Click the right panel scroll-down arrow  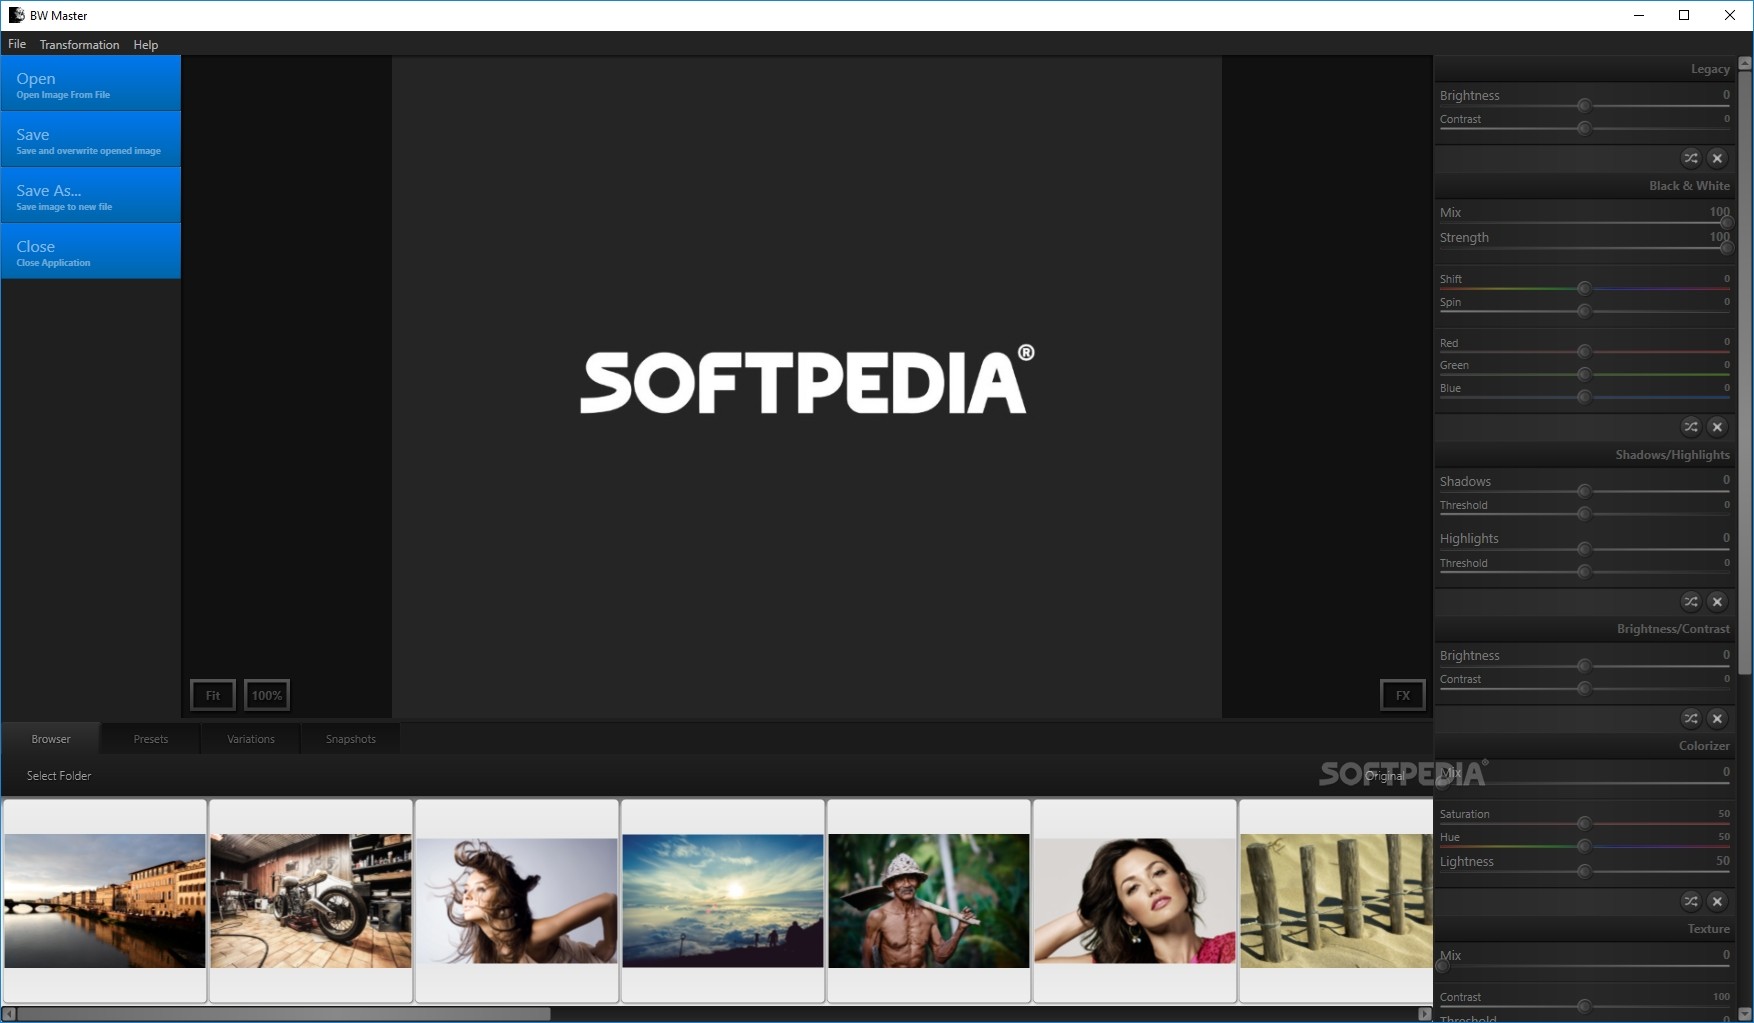pos(1745,1014)
